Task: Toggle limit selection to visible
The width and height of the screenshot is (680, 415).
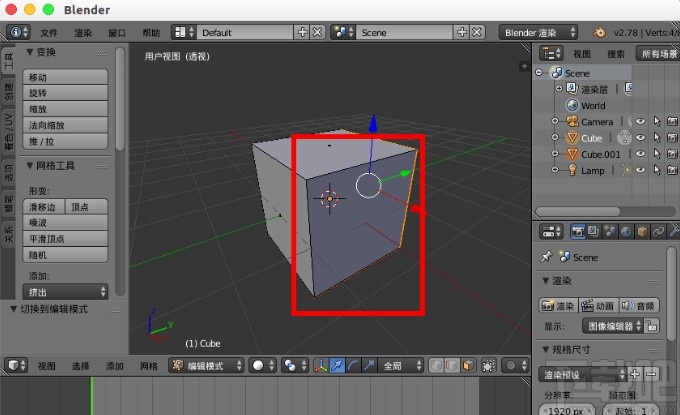Action: pos(489,366)
